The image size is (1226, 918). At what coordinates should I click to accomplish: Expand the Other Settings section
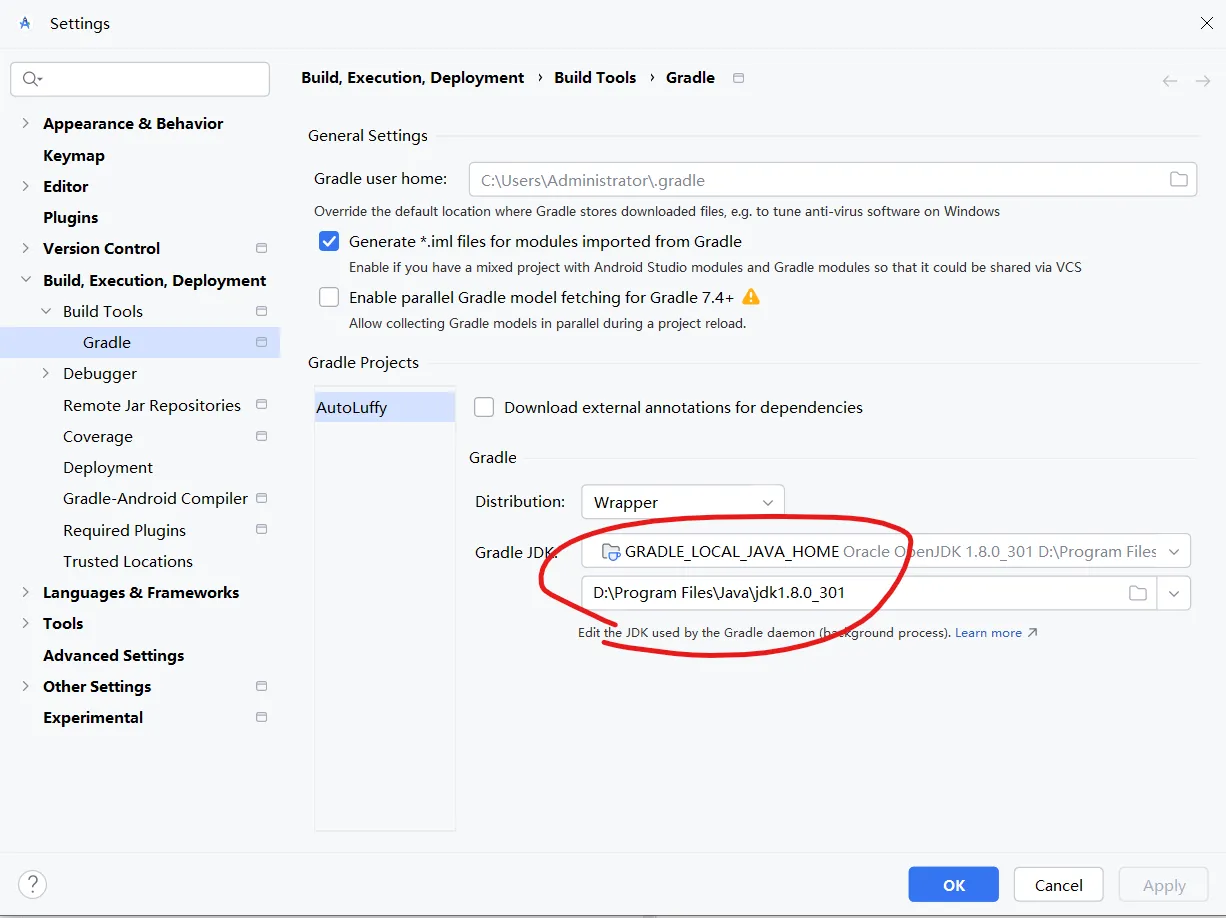click(26, 686)
